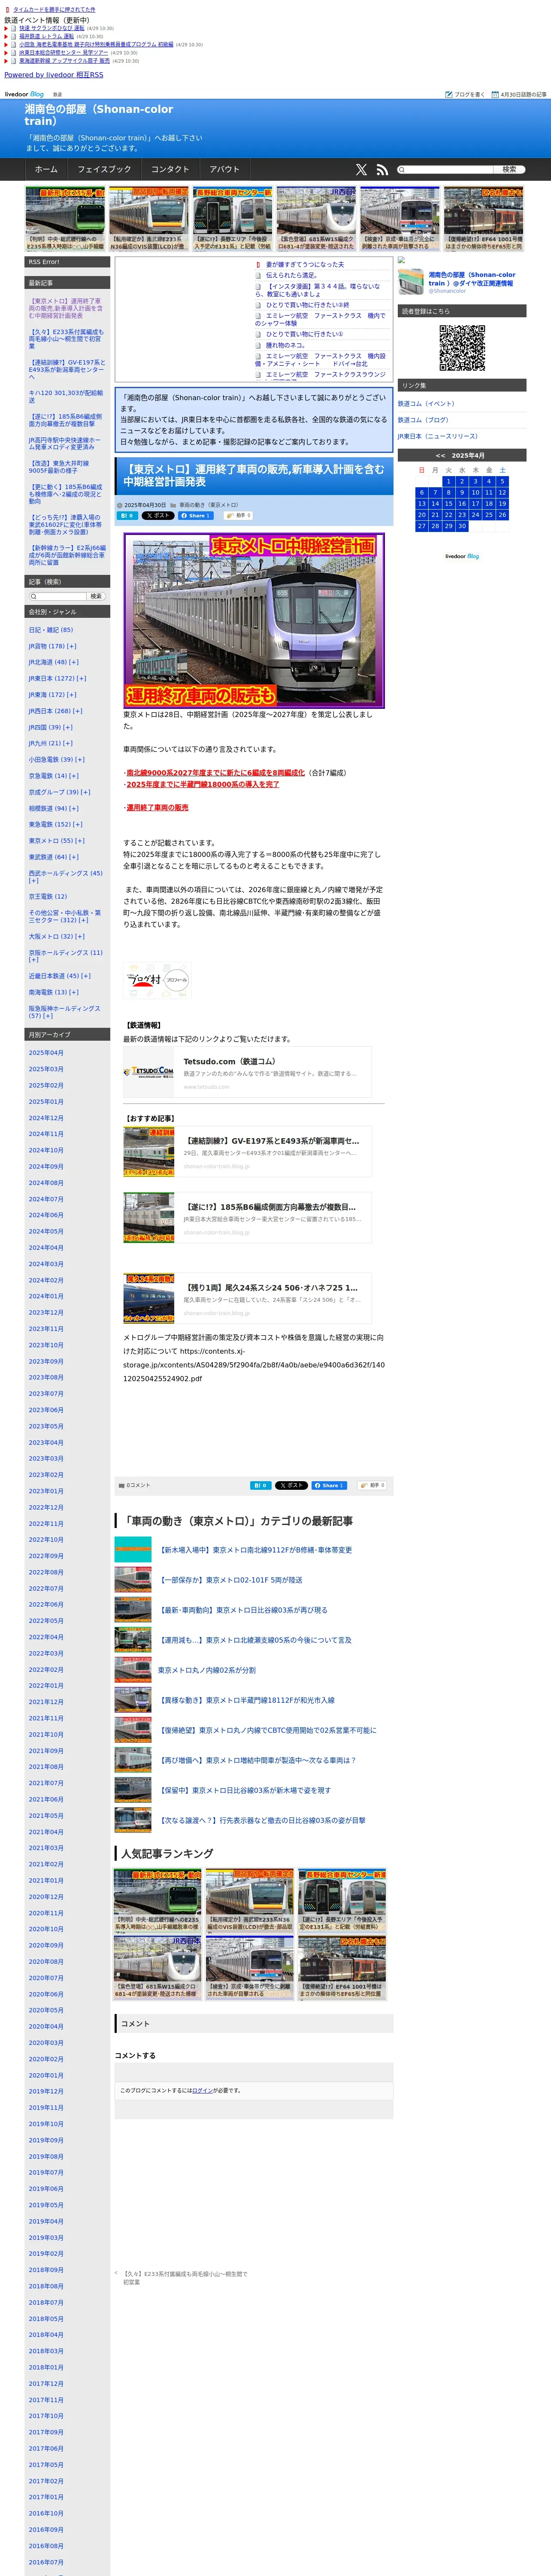
Task: Open the 湘南色の部屋（Shonan-color train） blog title
Action: (x=99, y=115)
